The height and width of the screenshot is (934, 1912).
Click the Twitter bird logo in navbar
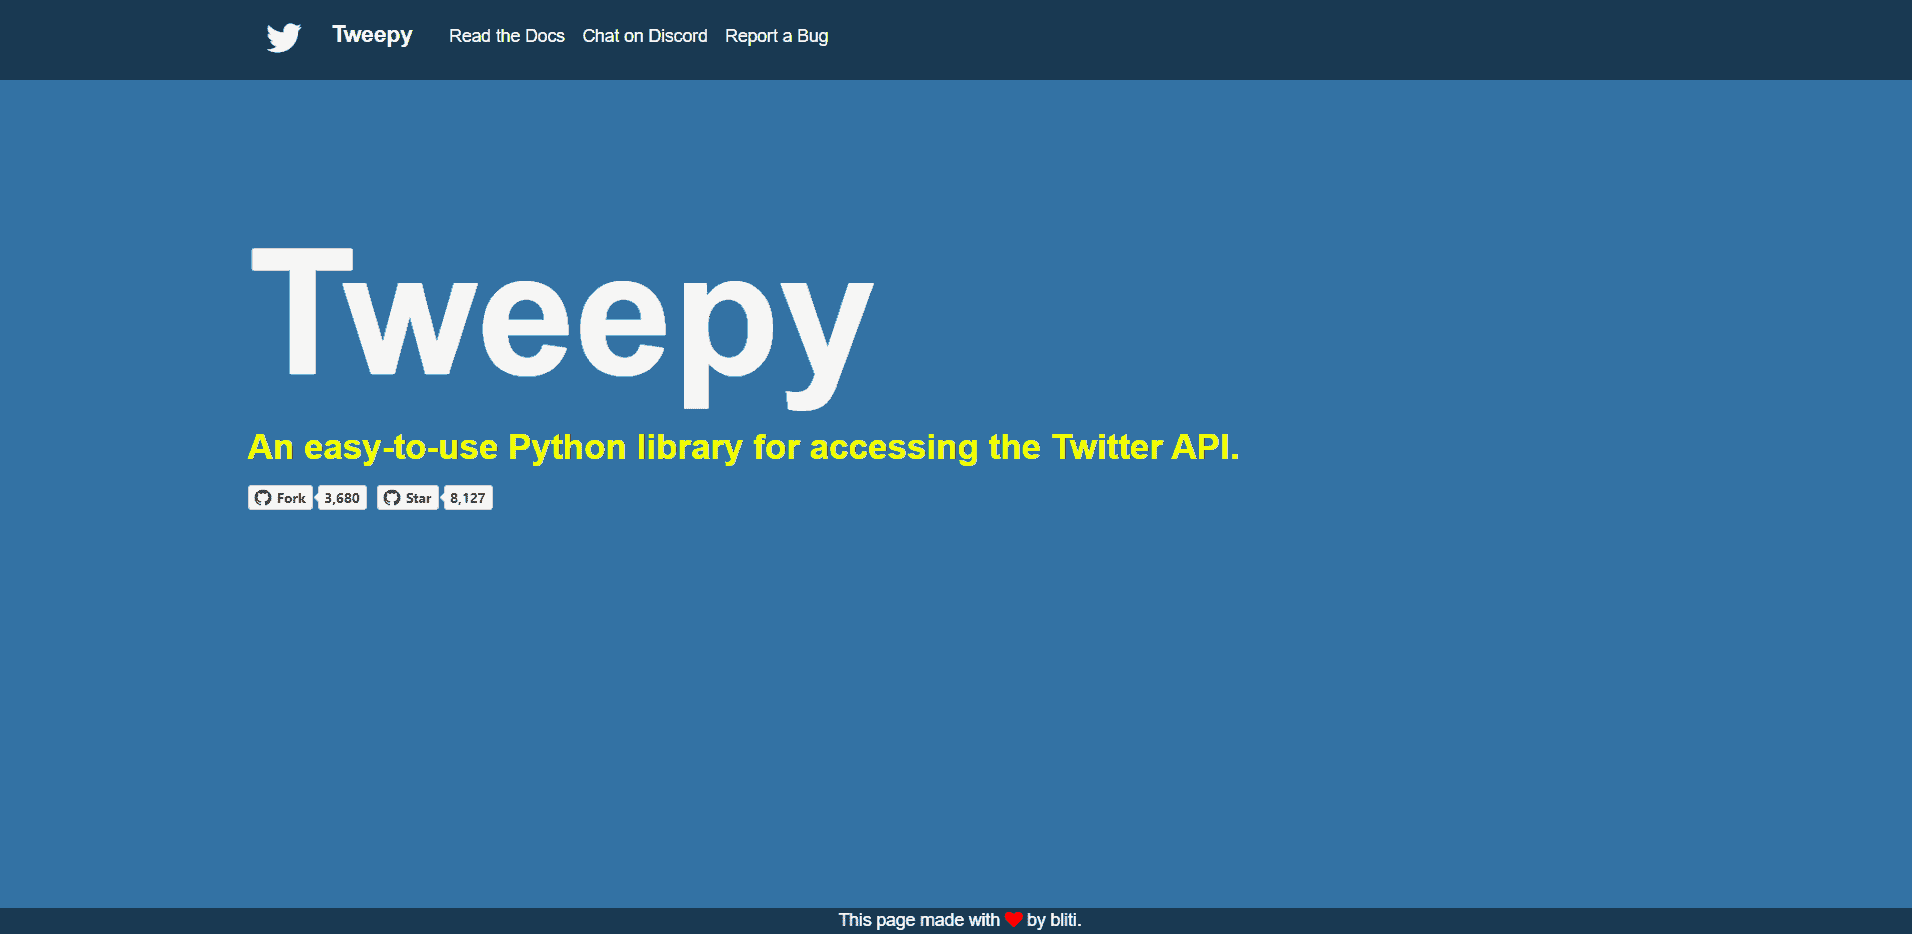(x=284, y=37)
